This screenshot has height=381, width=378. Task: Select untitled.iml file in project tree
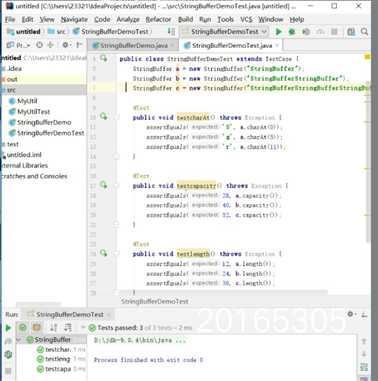click(24, 155)
